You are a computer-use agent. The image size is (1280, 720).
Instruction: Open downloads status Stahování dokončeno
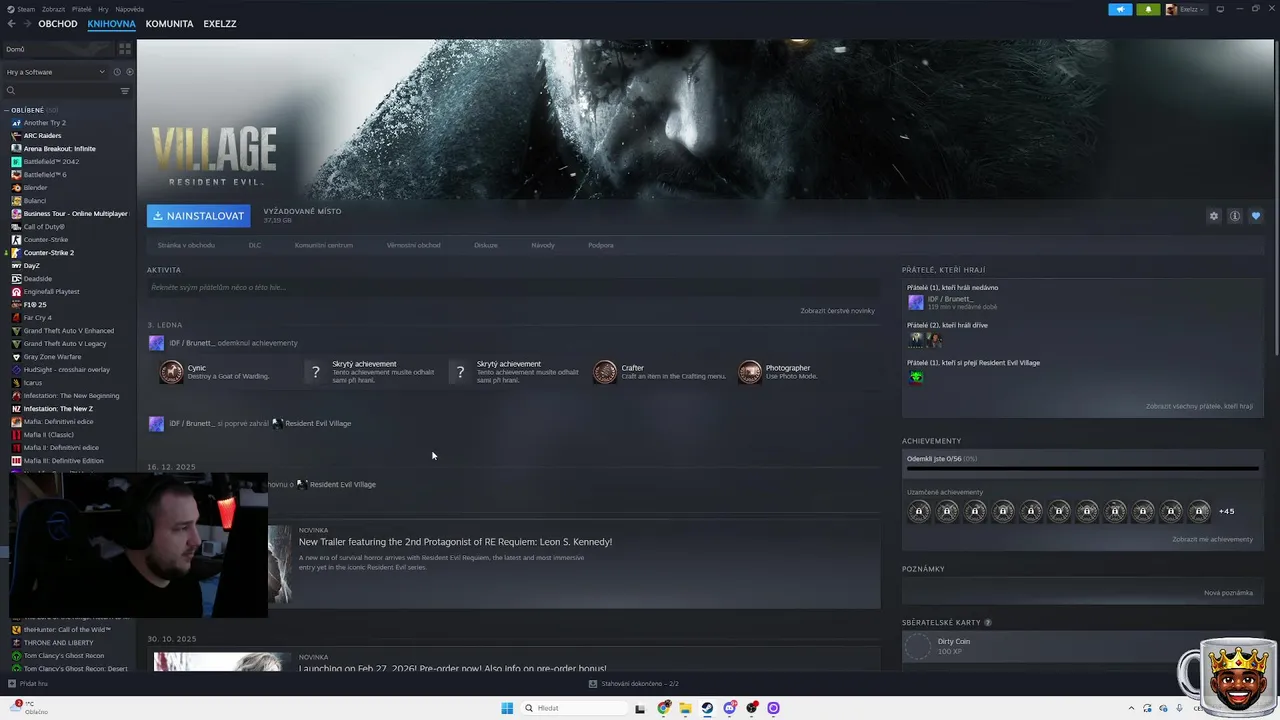[634, 684]
